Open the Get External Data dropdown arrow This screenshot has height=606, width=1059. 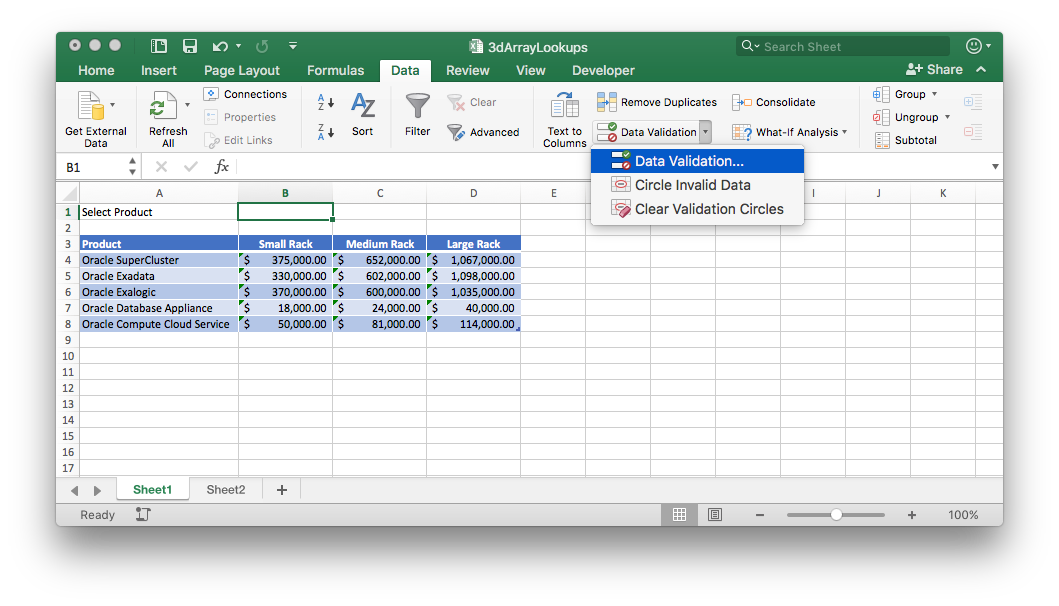click(x=113, y=105)
